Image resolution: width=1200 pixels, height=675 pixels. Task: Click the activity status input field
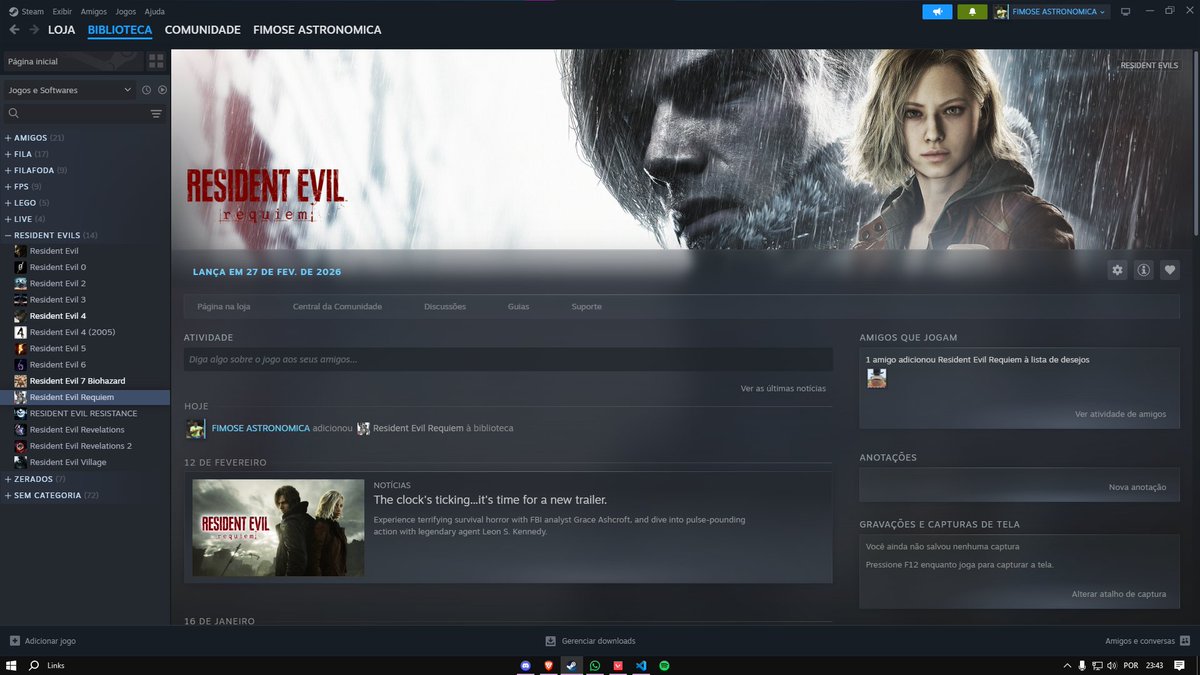coord(508,359)
